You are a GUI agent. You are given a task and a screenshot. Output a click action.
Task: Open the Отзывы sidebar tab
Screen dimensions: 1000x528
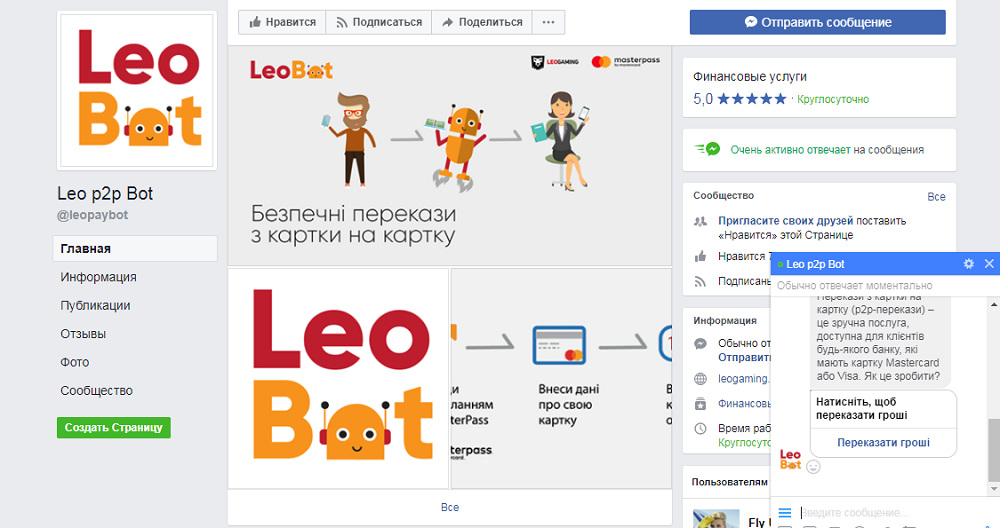[x=83, y=334]
